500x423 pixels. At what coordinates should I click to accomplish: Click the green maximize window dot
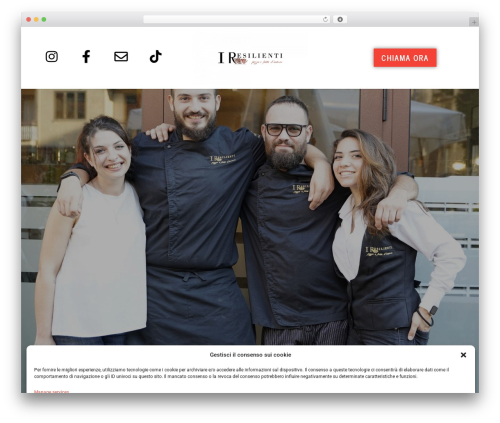(x=44, y=19)
